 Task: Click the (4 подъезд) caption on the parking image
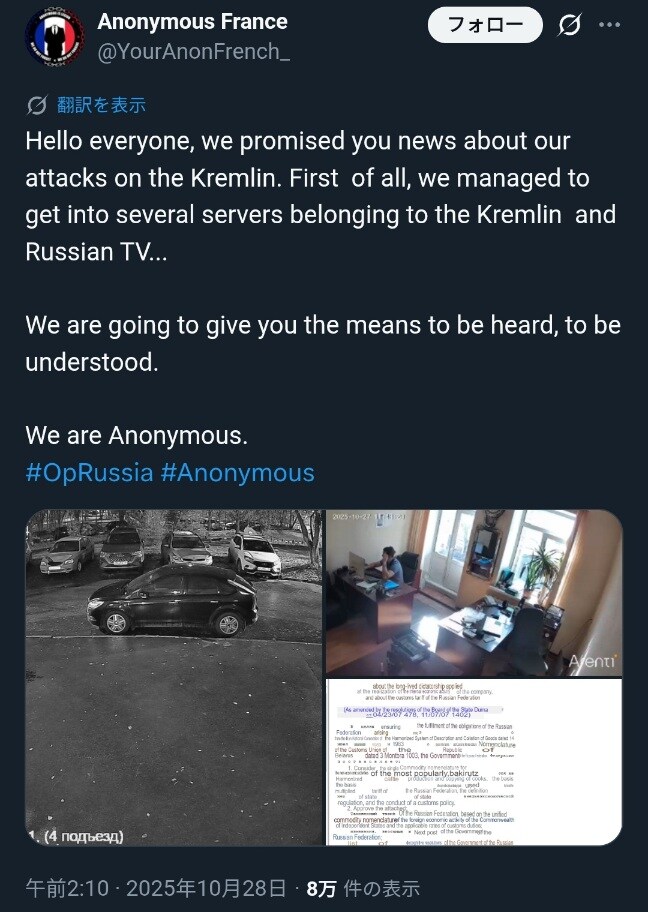click(x=82, y=835)
